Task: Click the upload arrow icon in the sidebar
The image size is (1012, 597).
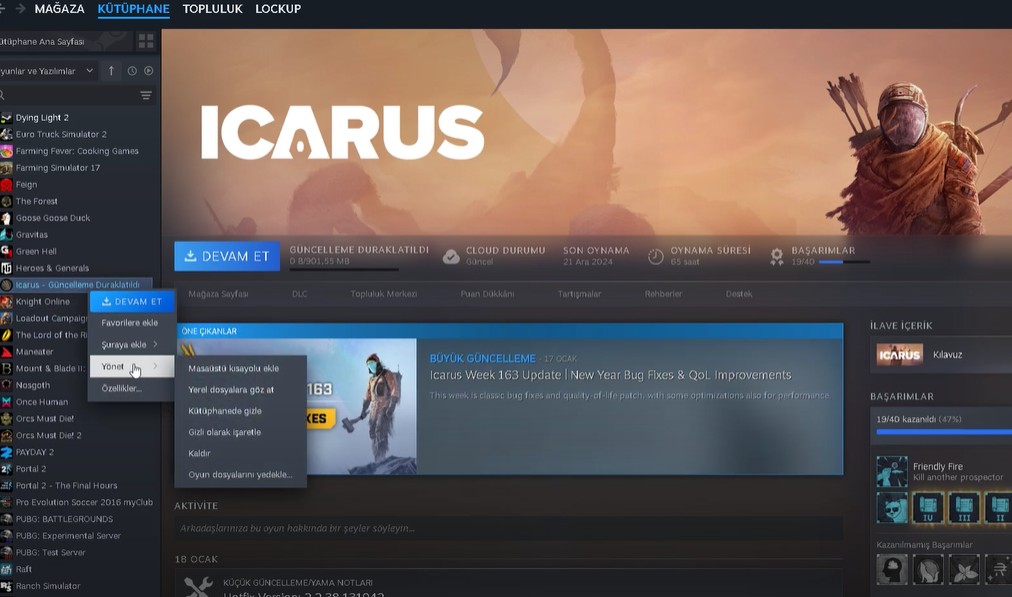Action: click(112, 70)
